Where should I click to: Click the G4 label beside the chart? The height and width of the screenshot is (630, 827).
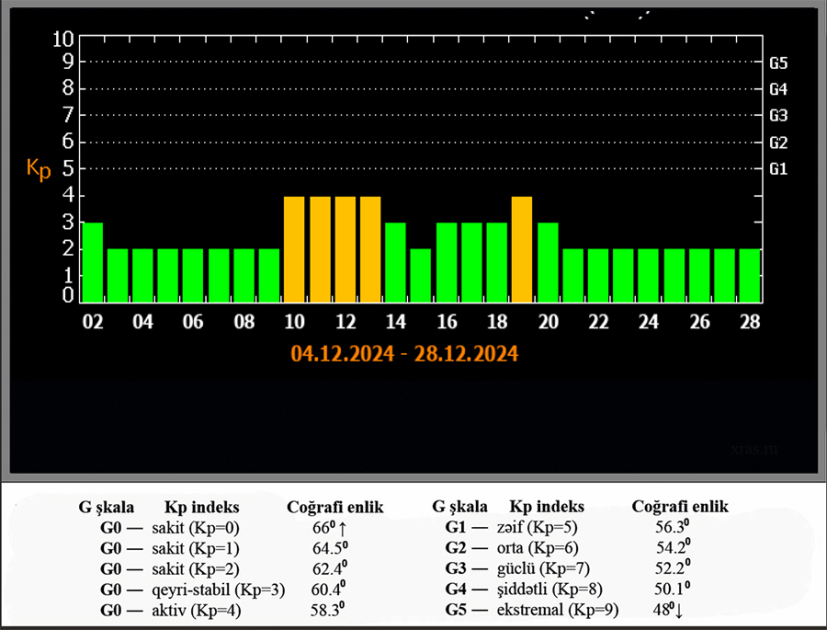(778, 90)
